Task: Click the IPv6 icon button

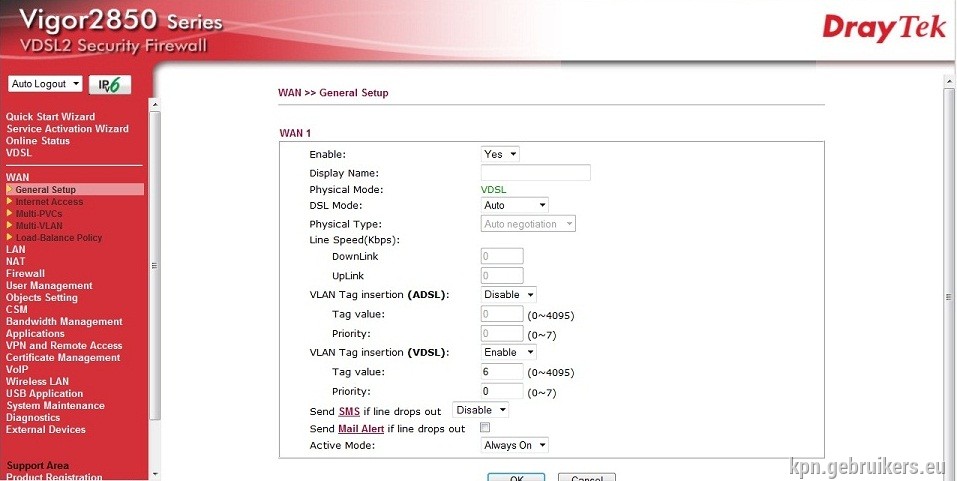Action: click(x=110, y=84)
